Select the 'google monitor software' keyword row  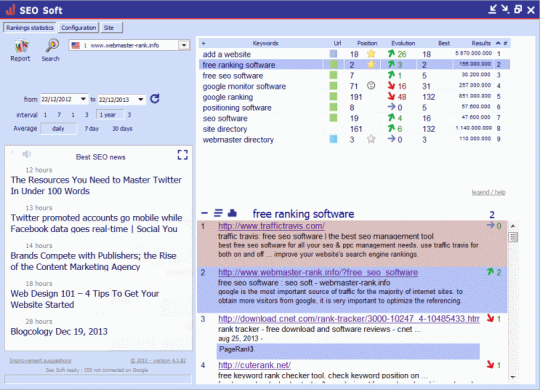(x=354, y=86)
